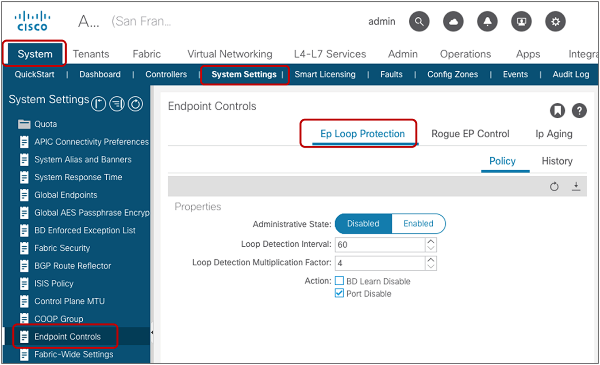Switch to Ip Aging tab
The image size is (600, 365).
click(554, 134)
